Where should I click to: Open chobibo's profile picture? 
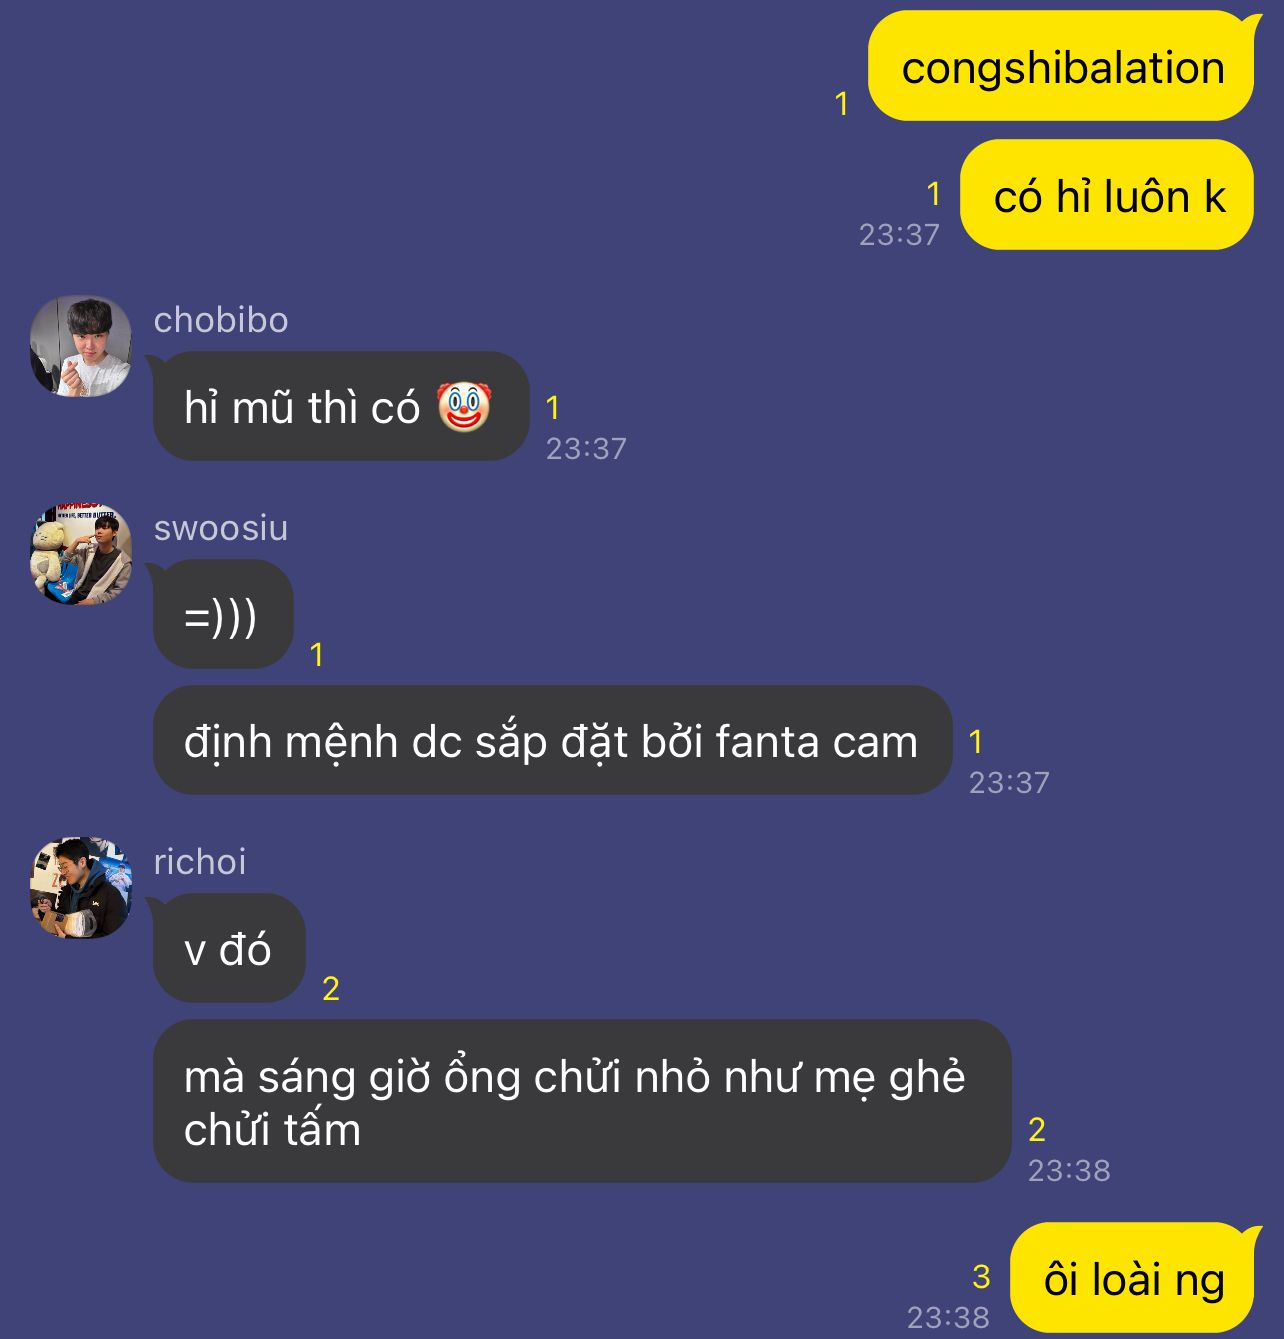(x=81, y=346)
